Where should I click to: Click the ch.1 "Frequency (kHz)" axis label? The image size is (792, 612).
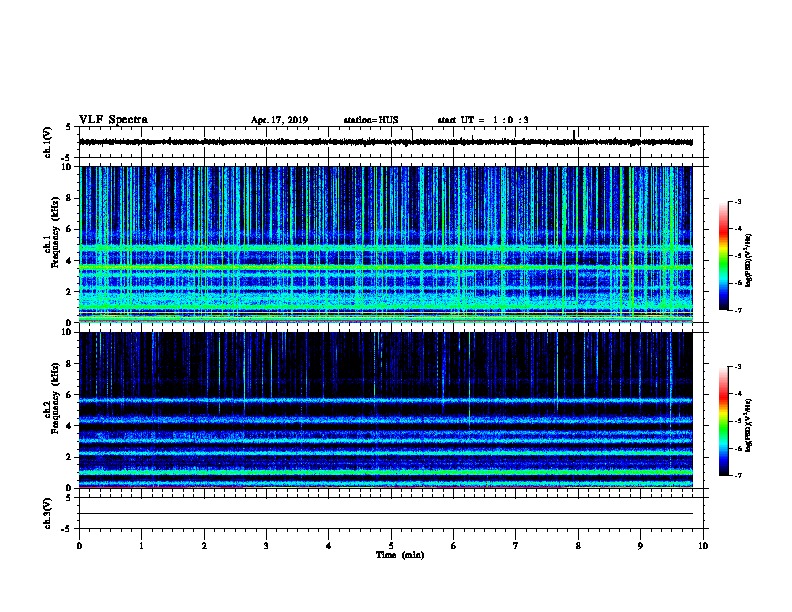click(55, 232)
